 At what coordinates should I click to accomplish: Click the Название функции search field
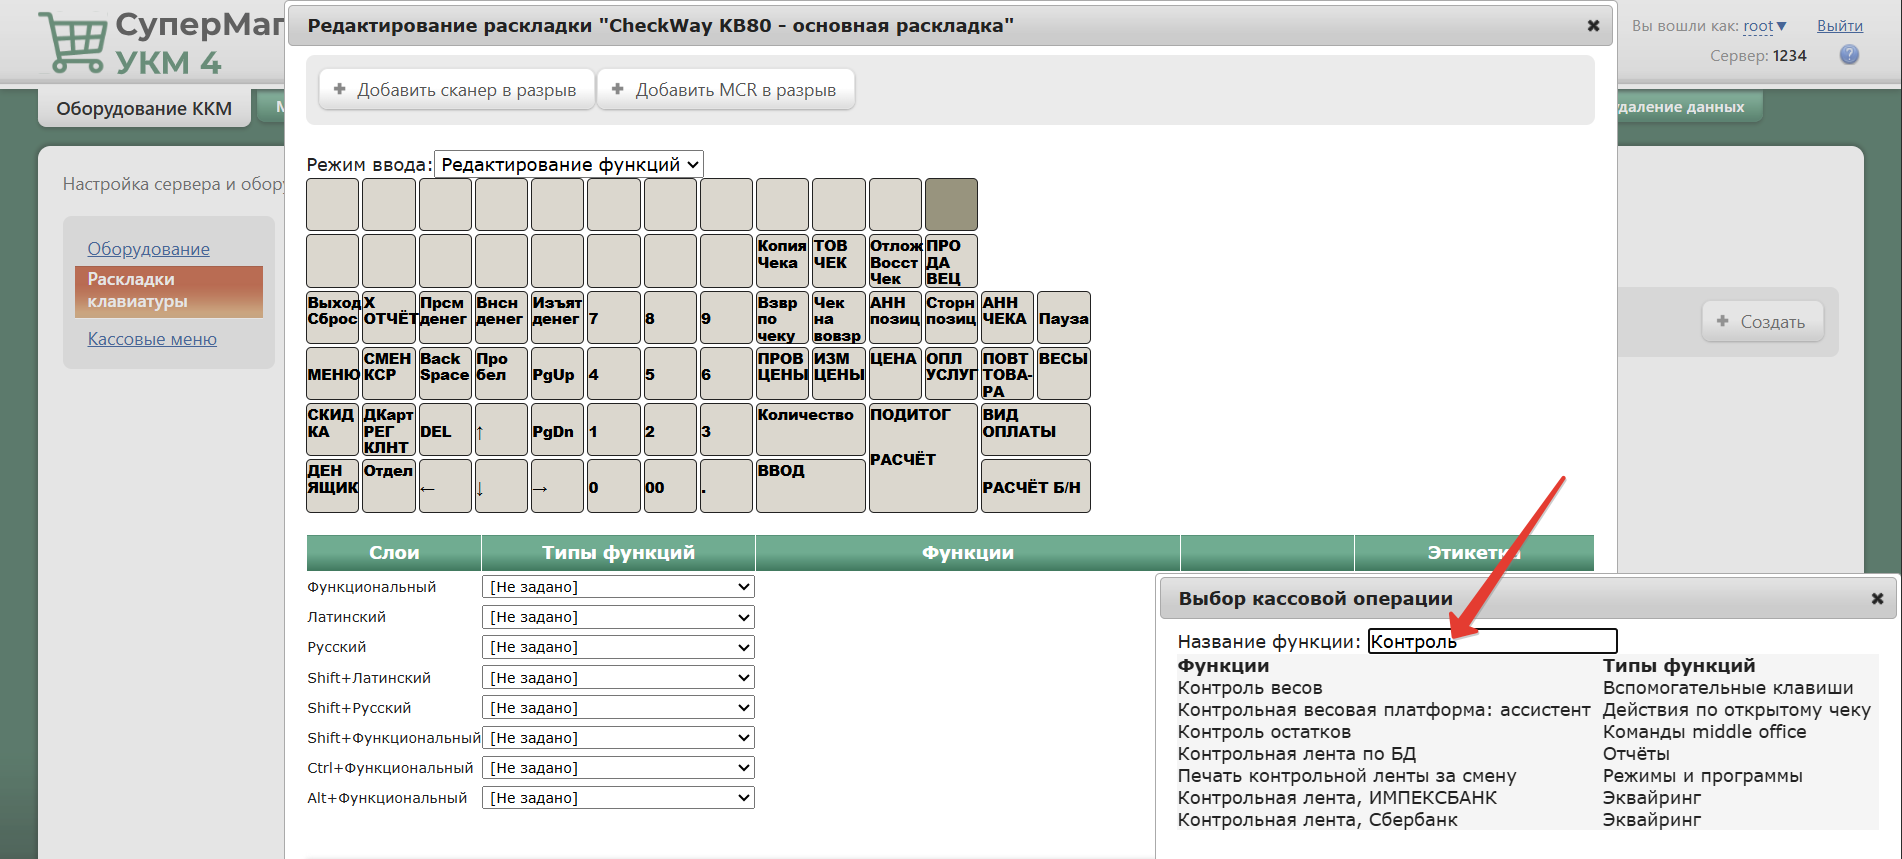[1492, 641]
